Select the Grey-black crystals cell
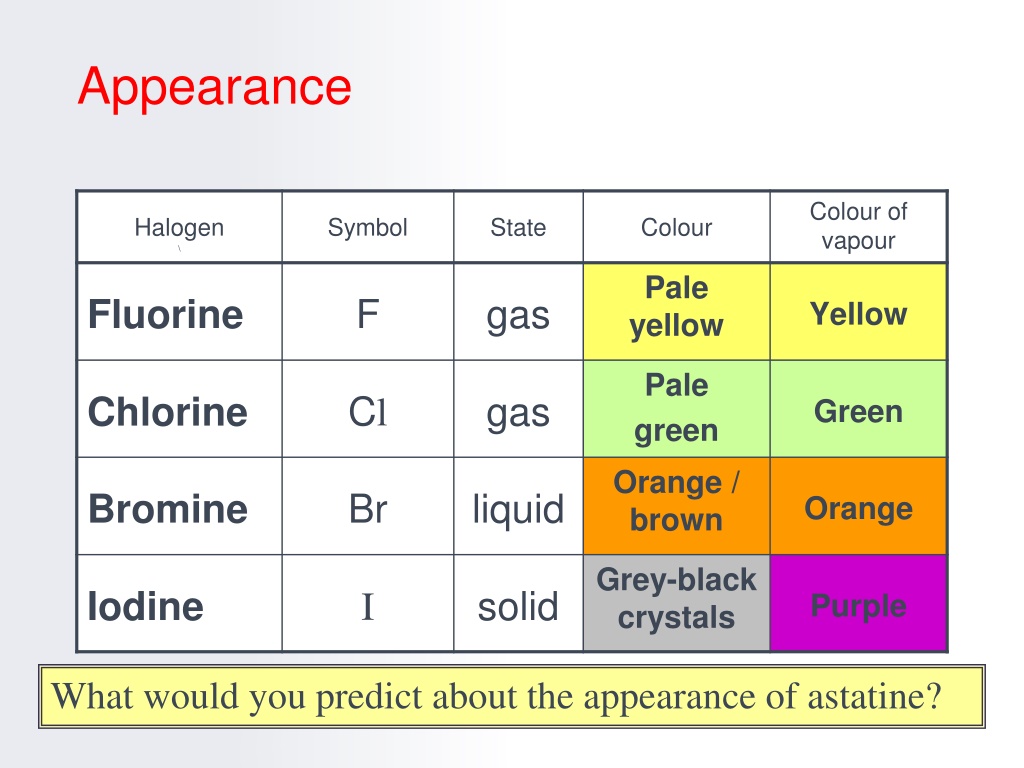The height and width of the screenshot is (768, 1024). point(677,603)
